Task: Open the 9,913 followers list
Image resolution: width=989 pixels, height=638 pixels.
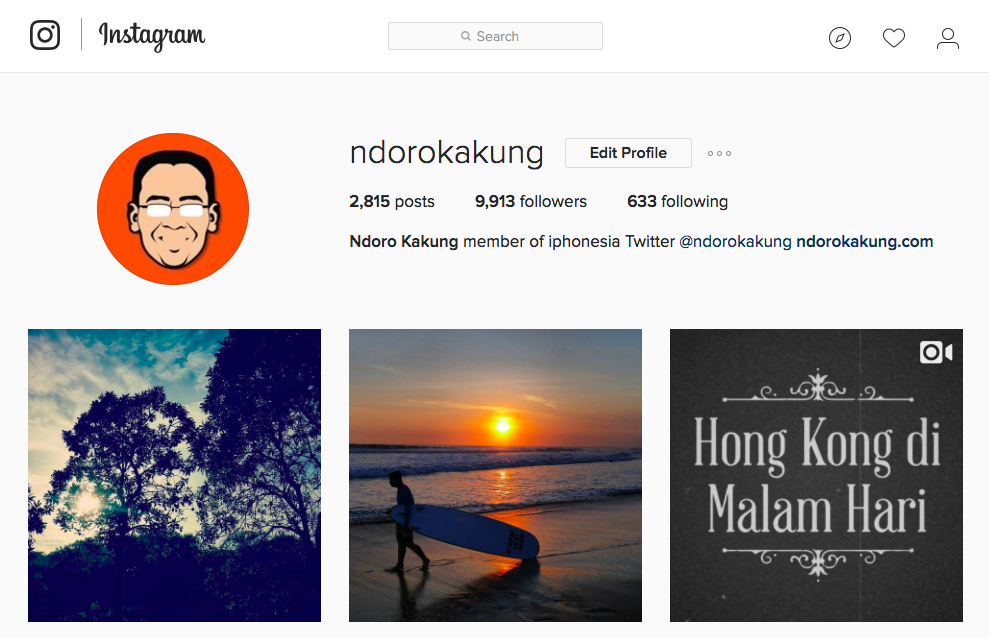Action: click(x=530, y=202)
